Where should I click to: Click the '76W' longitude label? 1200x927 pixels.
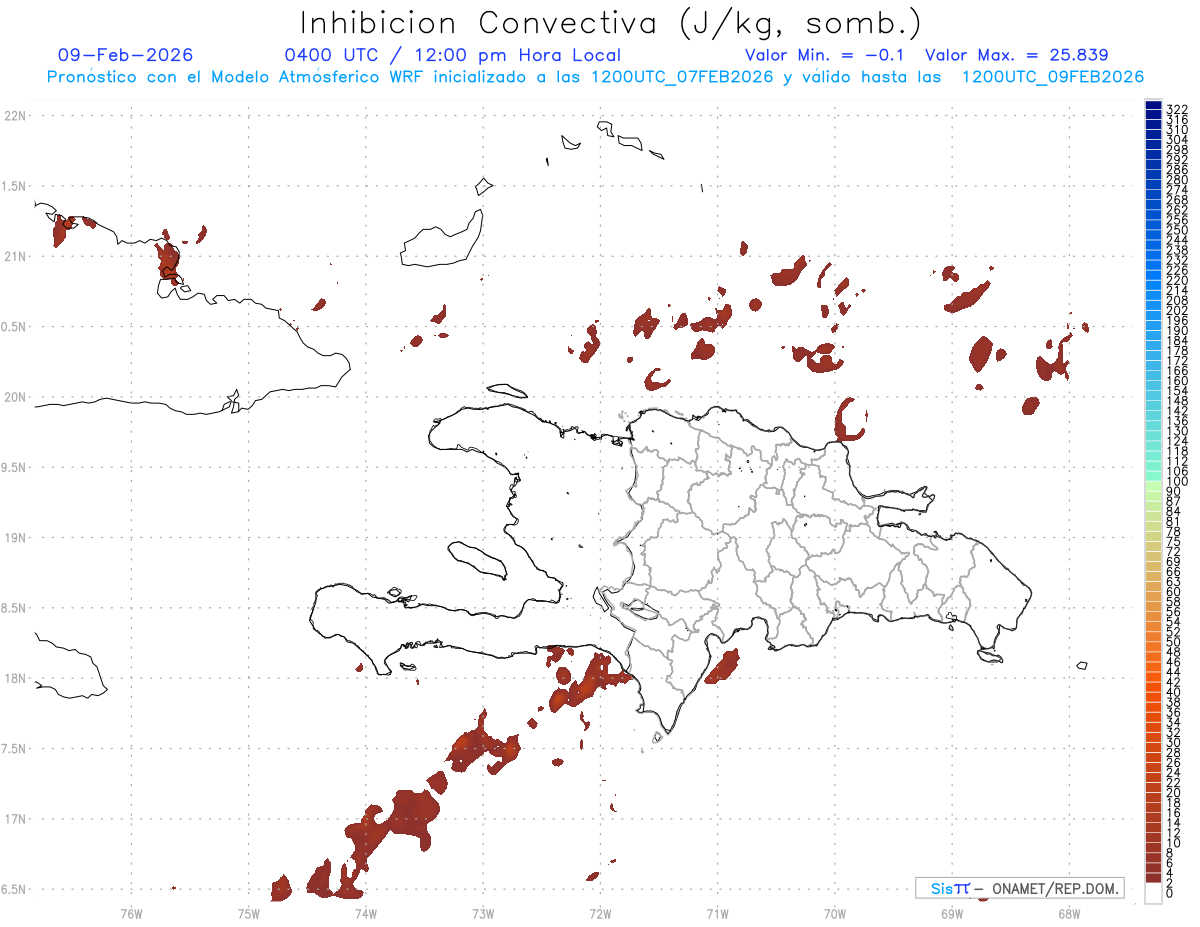(x=131, y=913)
